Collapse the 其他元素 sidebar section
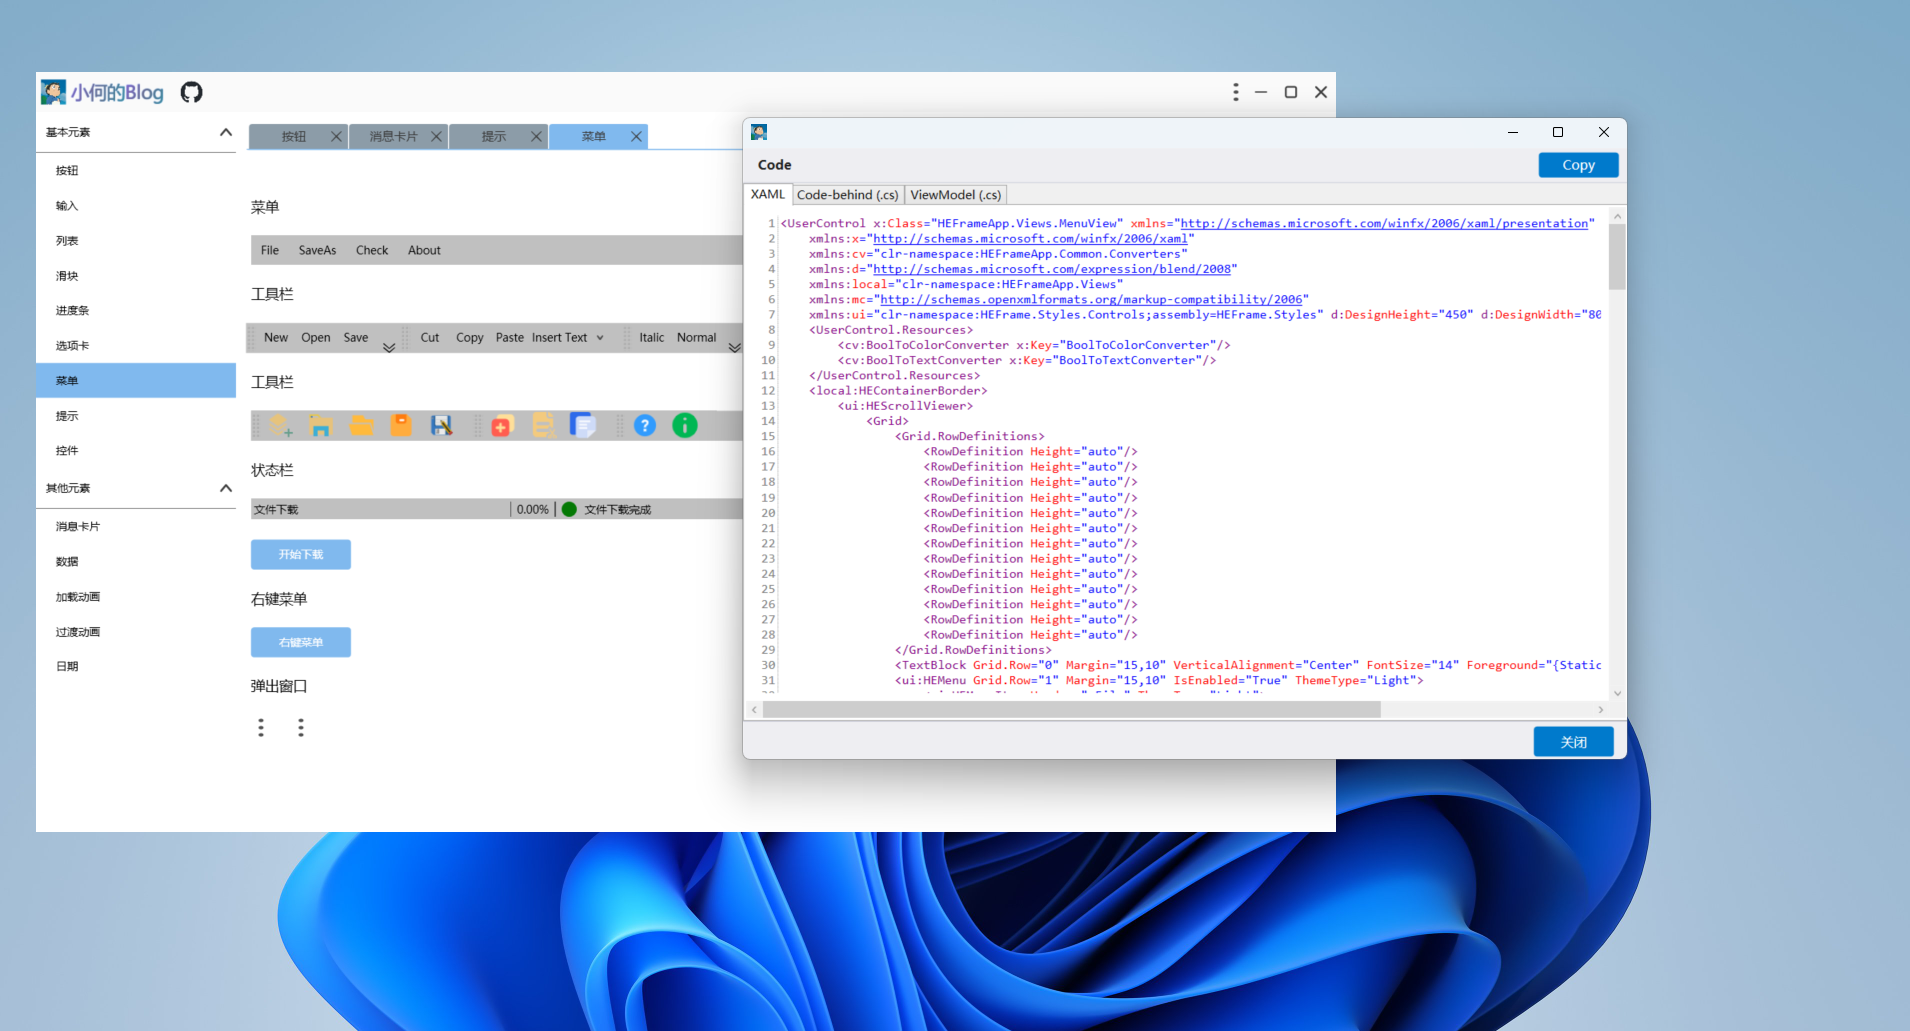This screenshot has width=1910, height=1031. (x=226, y=488)
